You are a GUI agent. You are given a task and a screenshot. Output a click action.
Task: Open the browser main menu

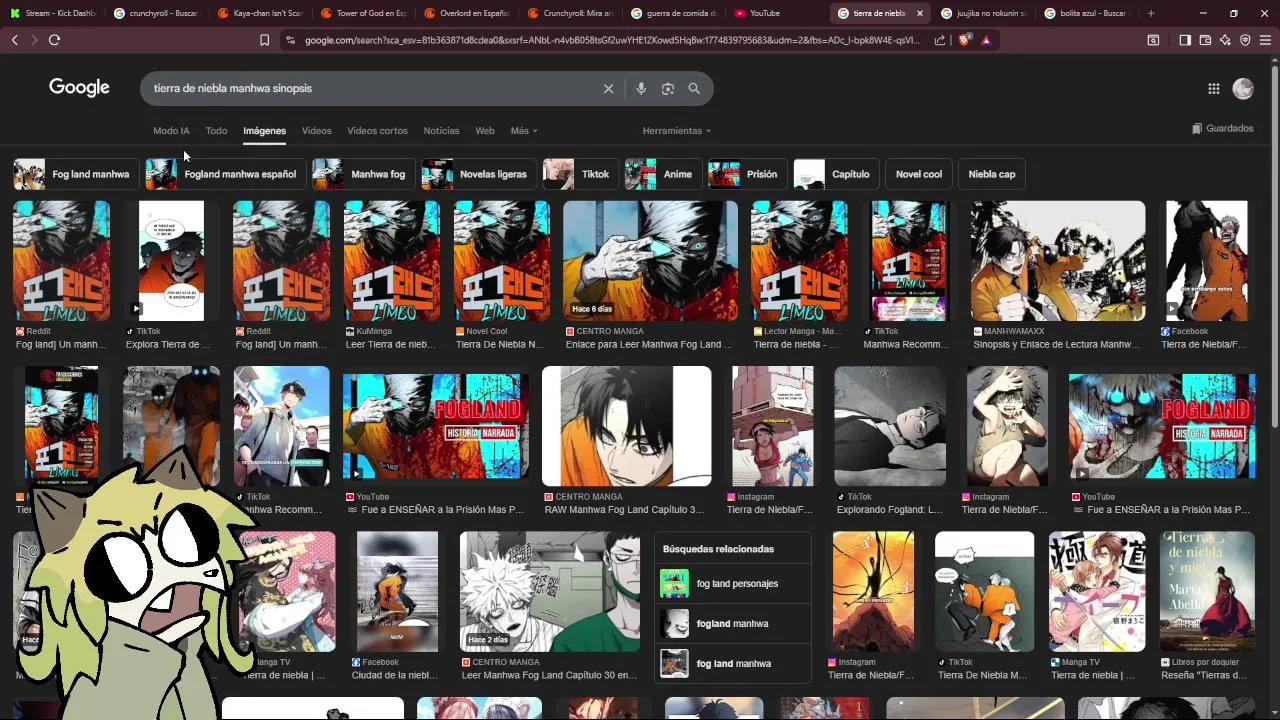point(1266,40)
